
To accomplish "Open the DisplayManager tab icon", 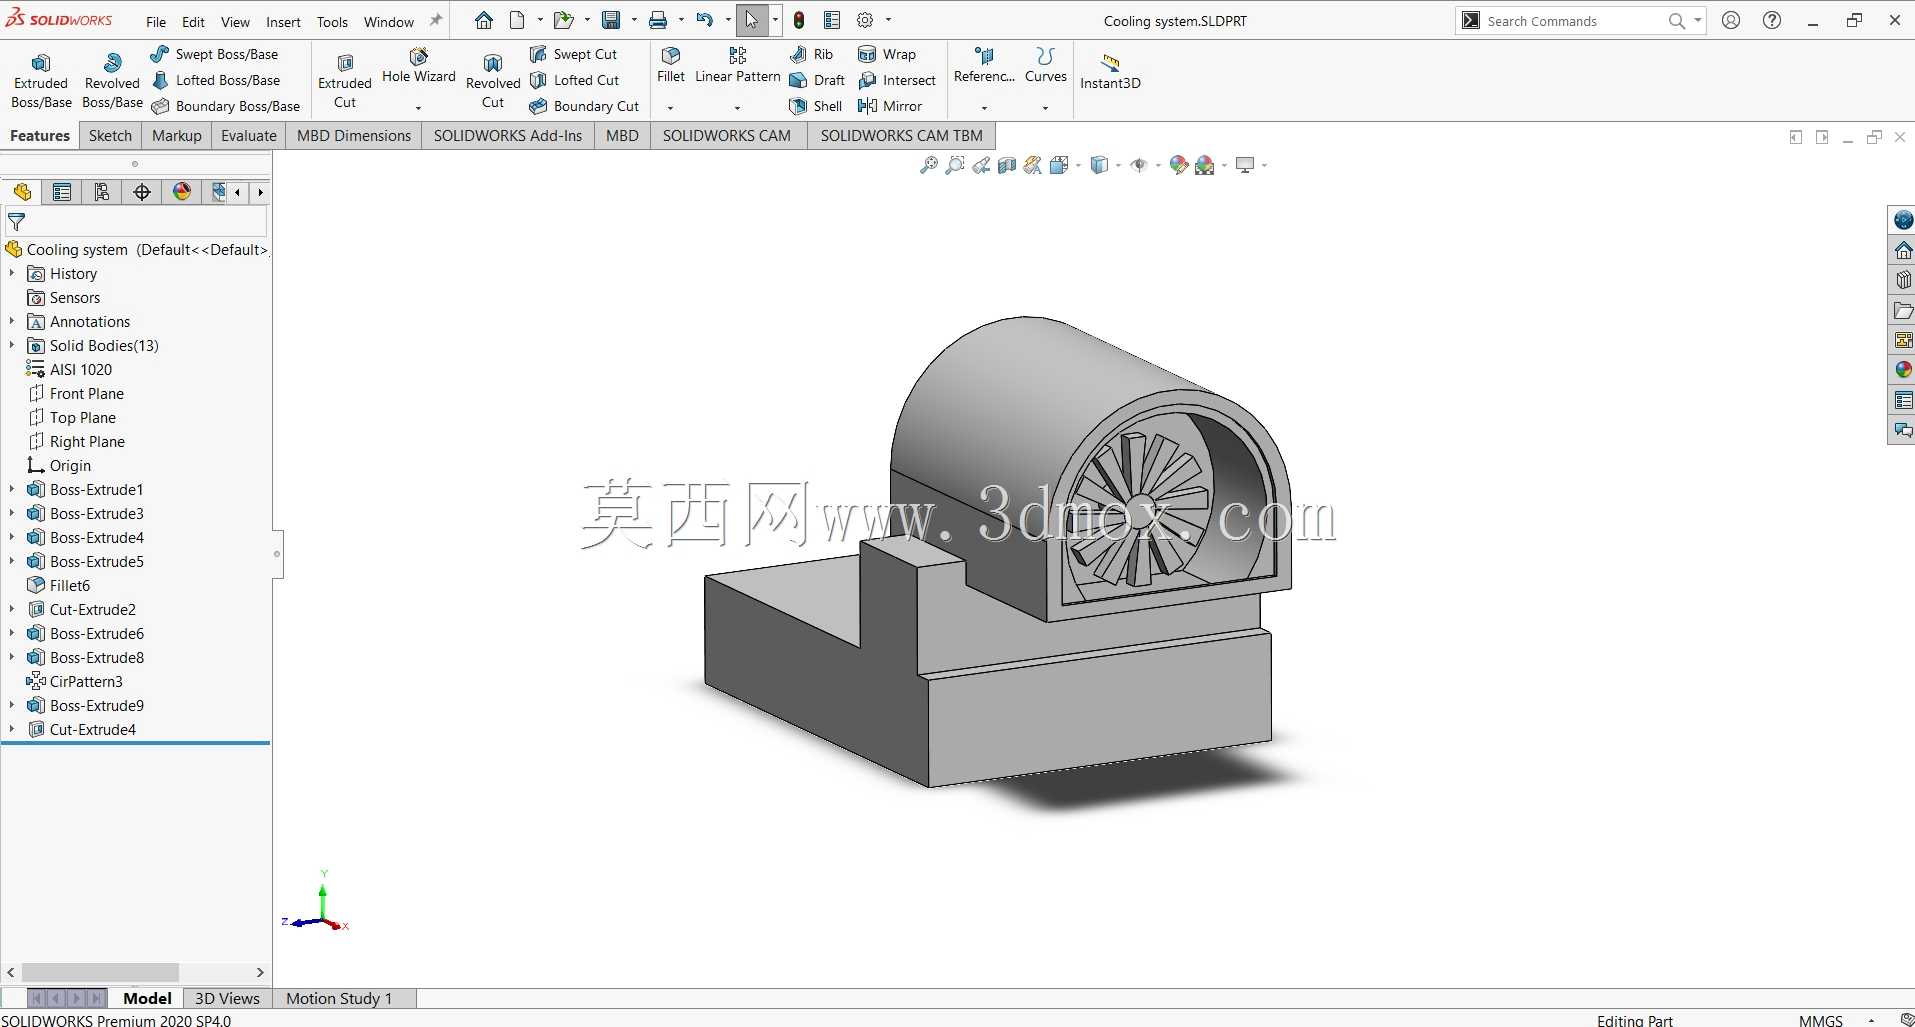I will pos(182,192).
